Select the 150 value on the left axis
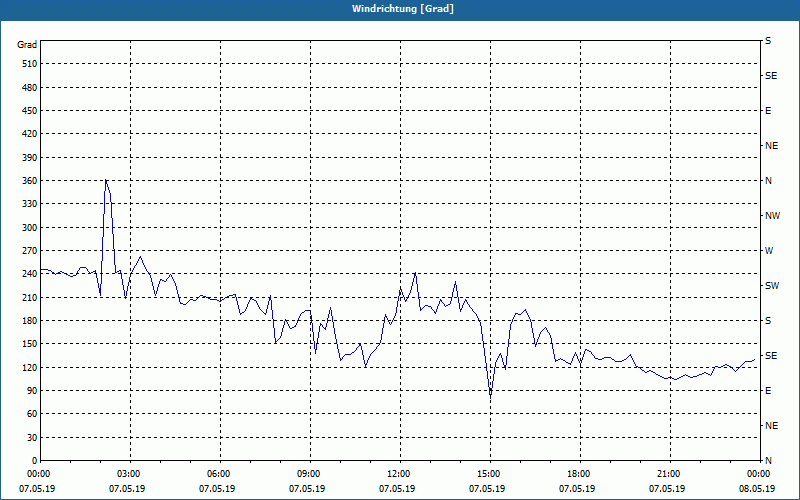This screenshot has width=800, height=500. [x=30, y=344]
